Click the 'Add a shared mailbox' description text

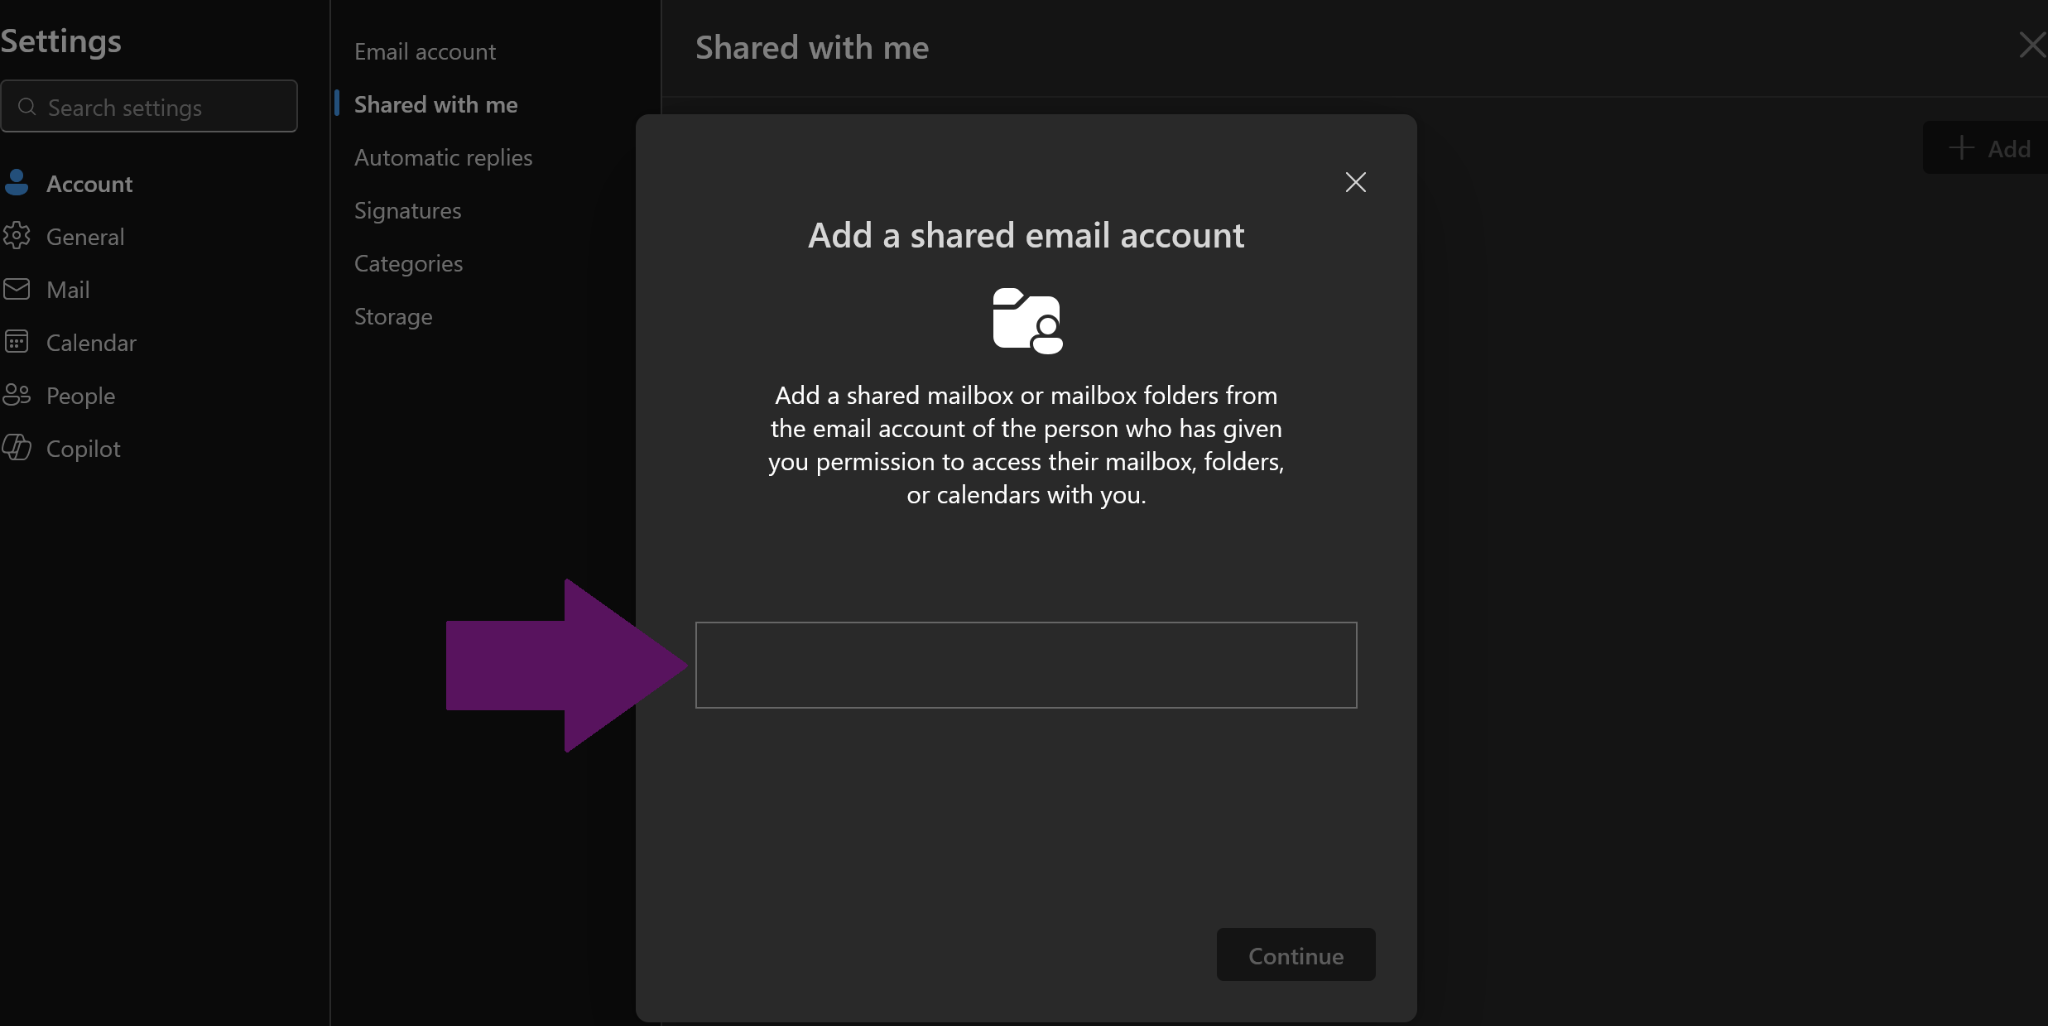click(1026, 445)
